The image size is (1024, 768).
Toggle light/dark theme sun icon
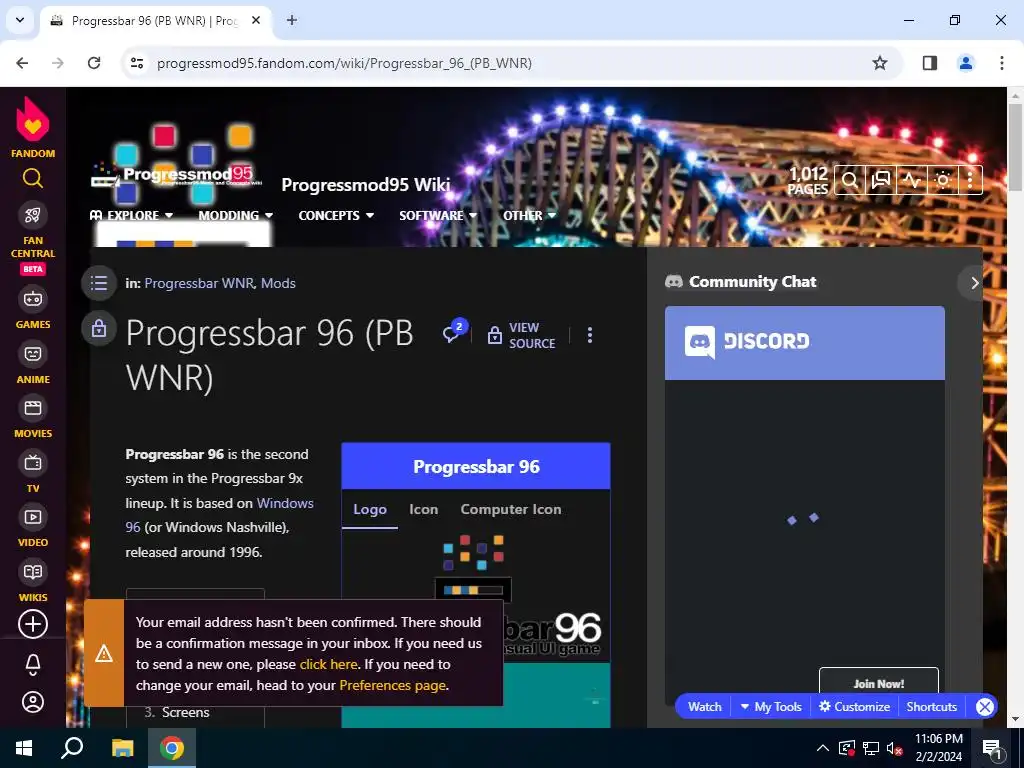click(x=943, y=180)
